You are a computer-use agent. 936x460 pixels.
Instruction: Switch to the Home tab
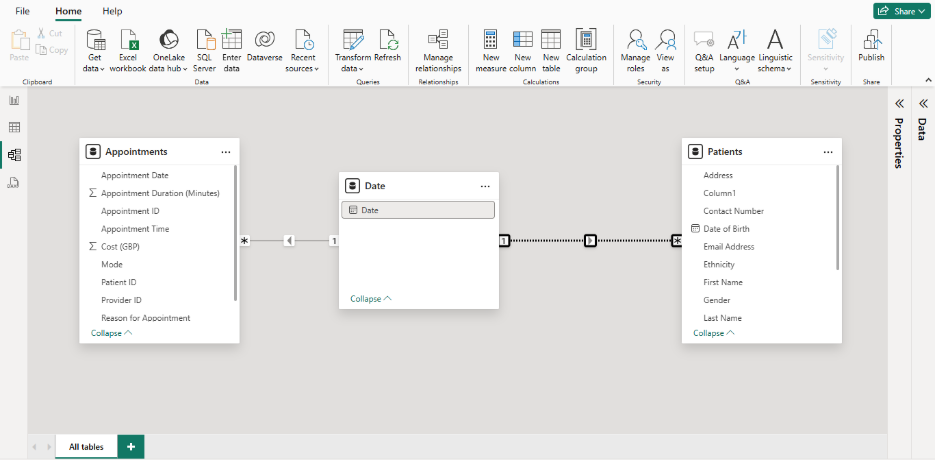point(68,11)
